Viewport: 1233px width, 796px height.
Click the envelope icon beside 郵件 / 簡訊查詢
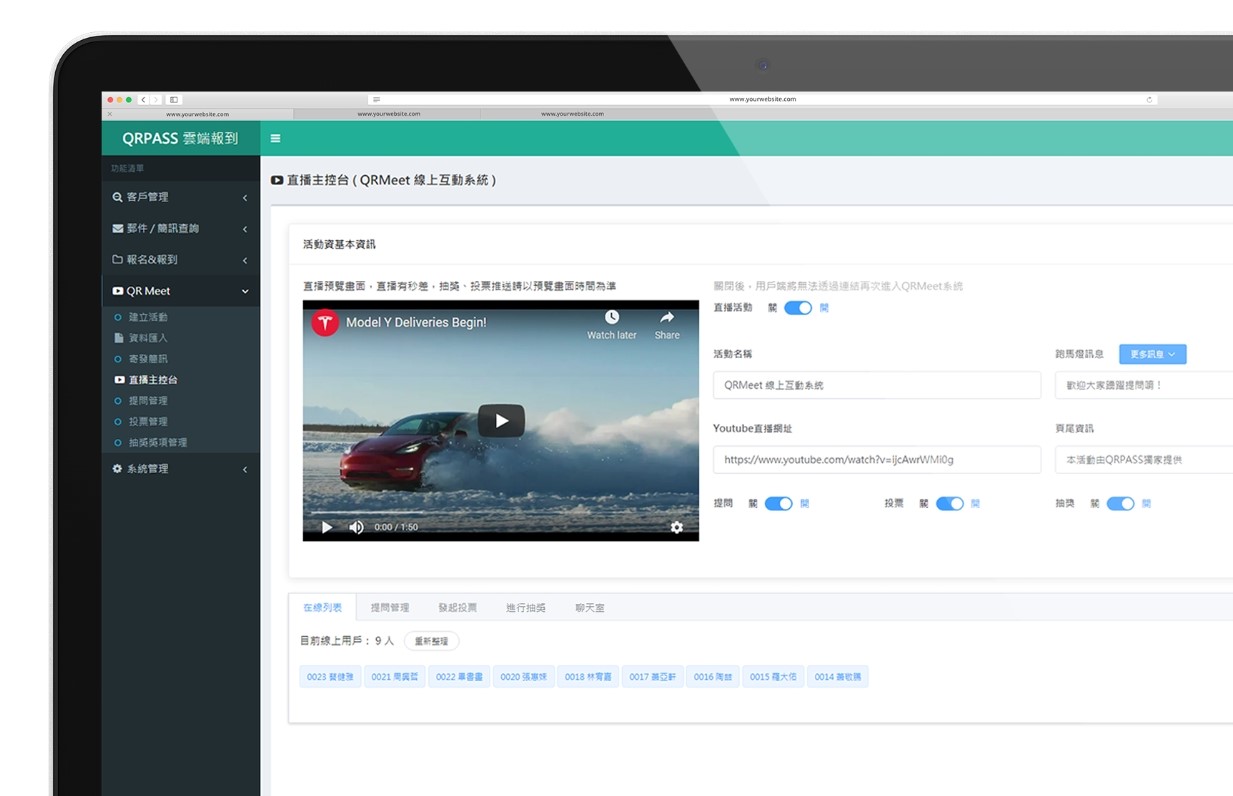[118, 229]
